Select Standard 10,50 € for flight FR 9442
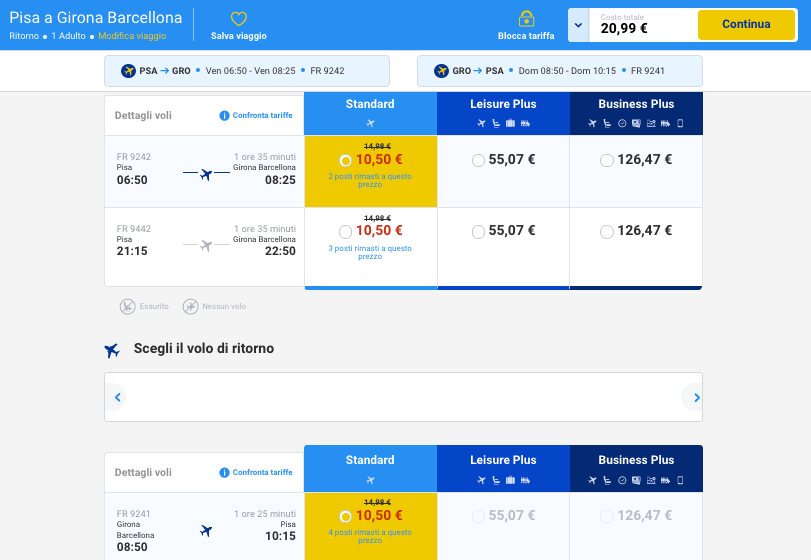 click(x=346, y=231)
